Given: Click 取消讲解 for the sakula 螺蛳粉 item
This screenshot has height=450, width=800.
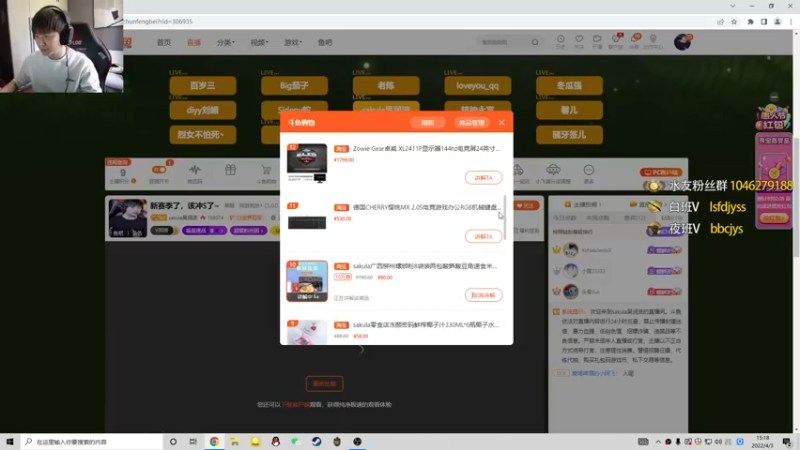Looking at the screenshot, I should click(x=483, y=295).
